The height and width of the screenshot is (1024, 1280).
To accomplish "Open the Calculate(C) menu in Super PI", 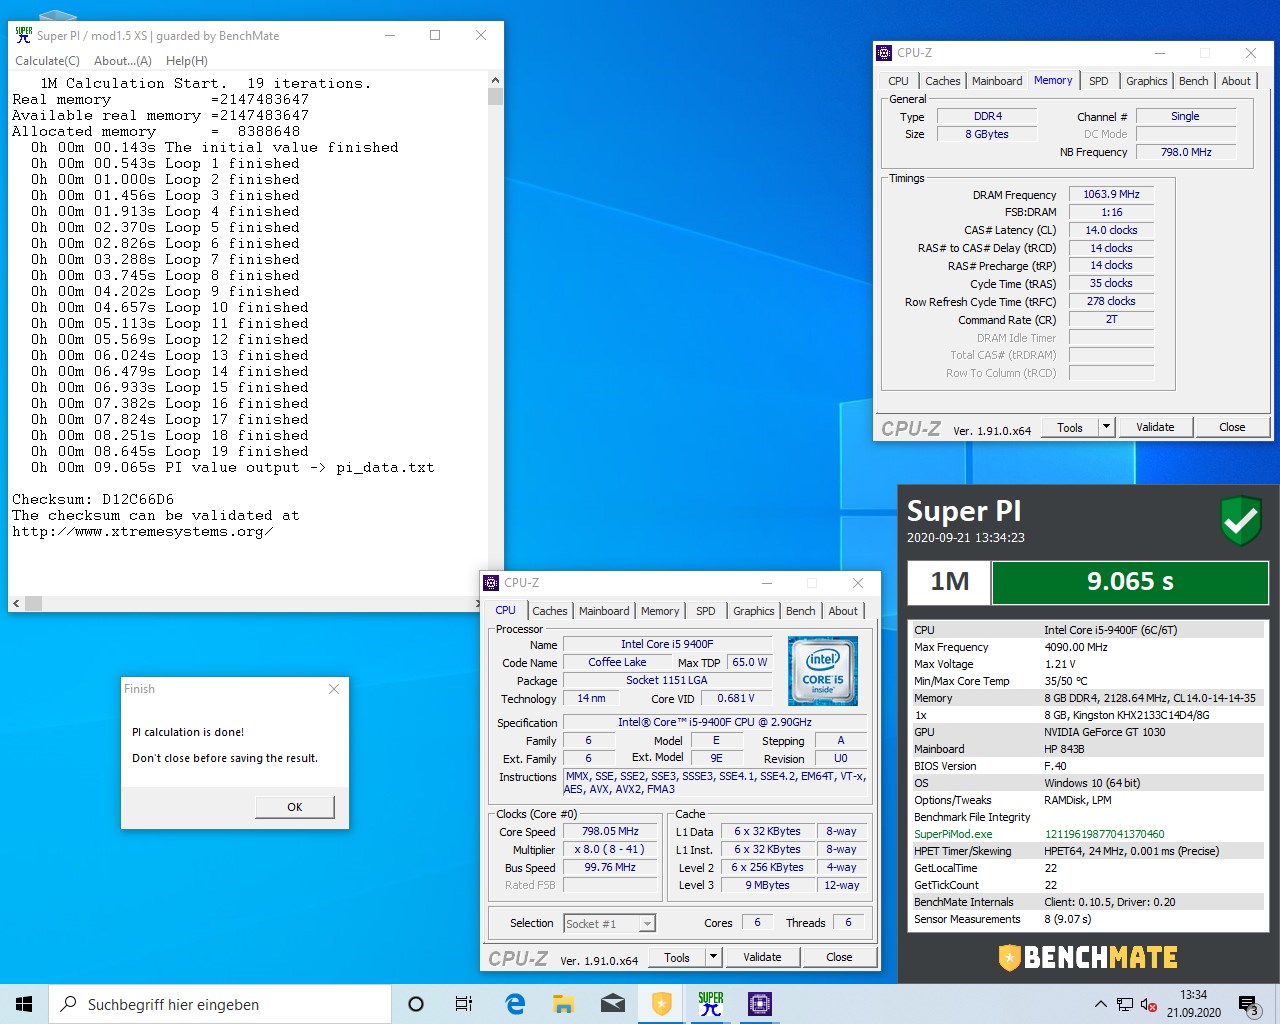I will click(x=47, y=61).
